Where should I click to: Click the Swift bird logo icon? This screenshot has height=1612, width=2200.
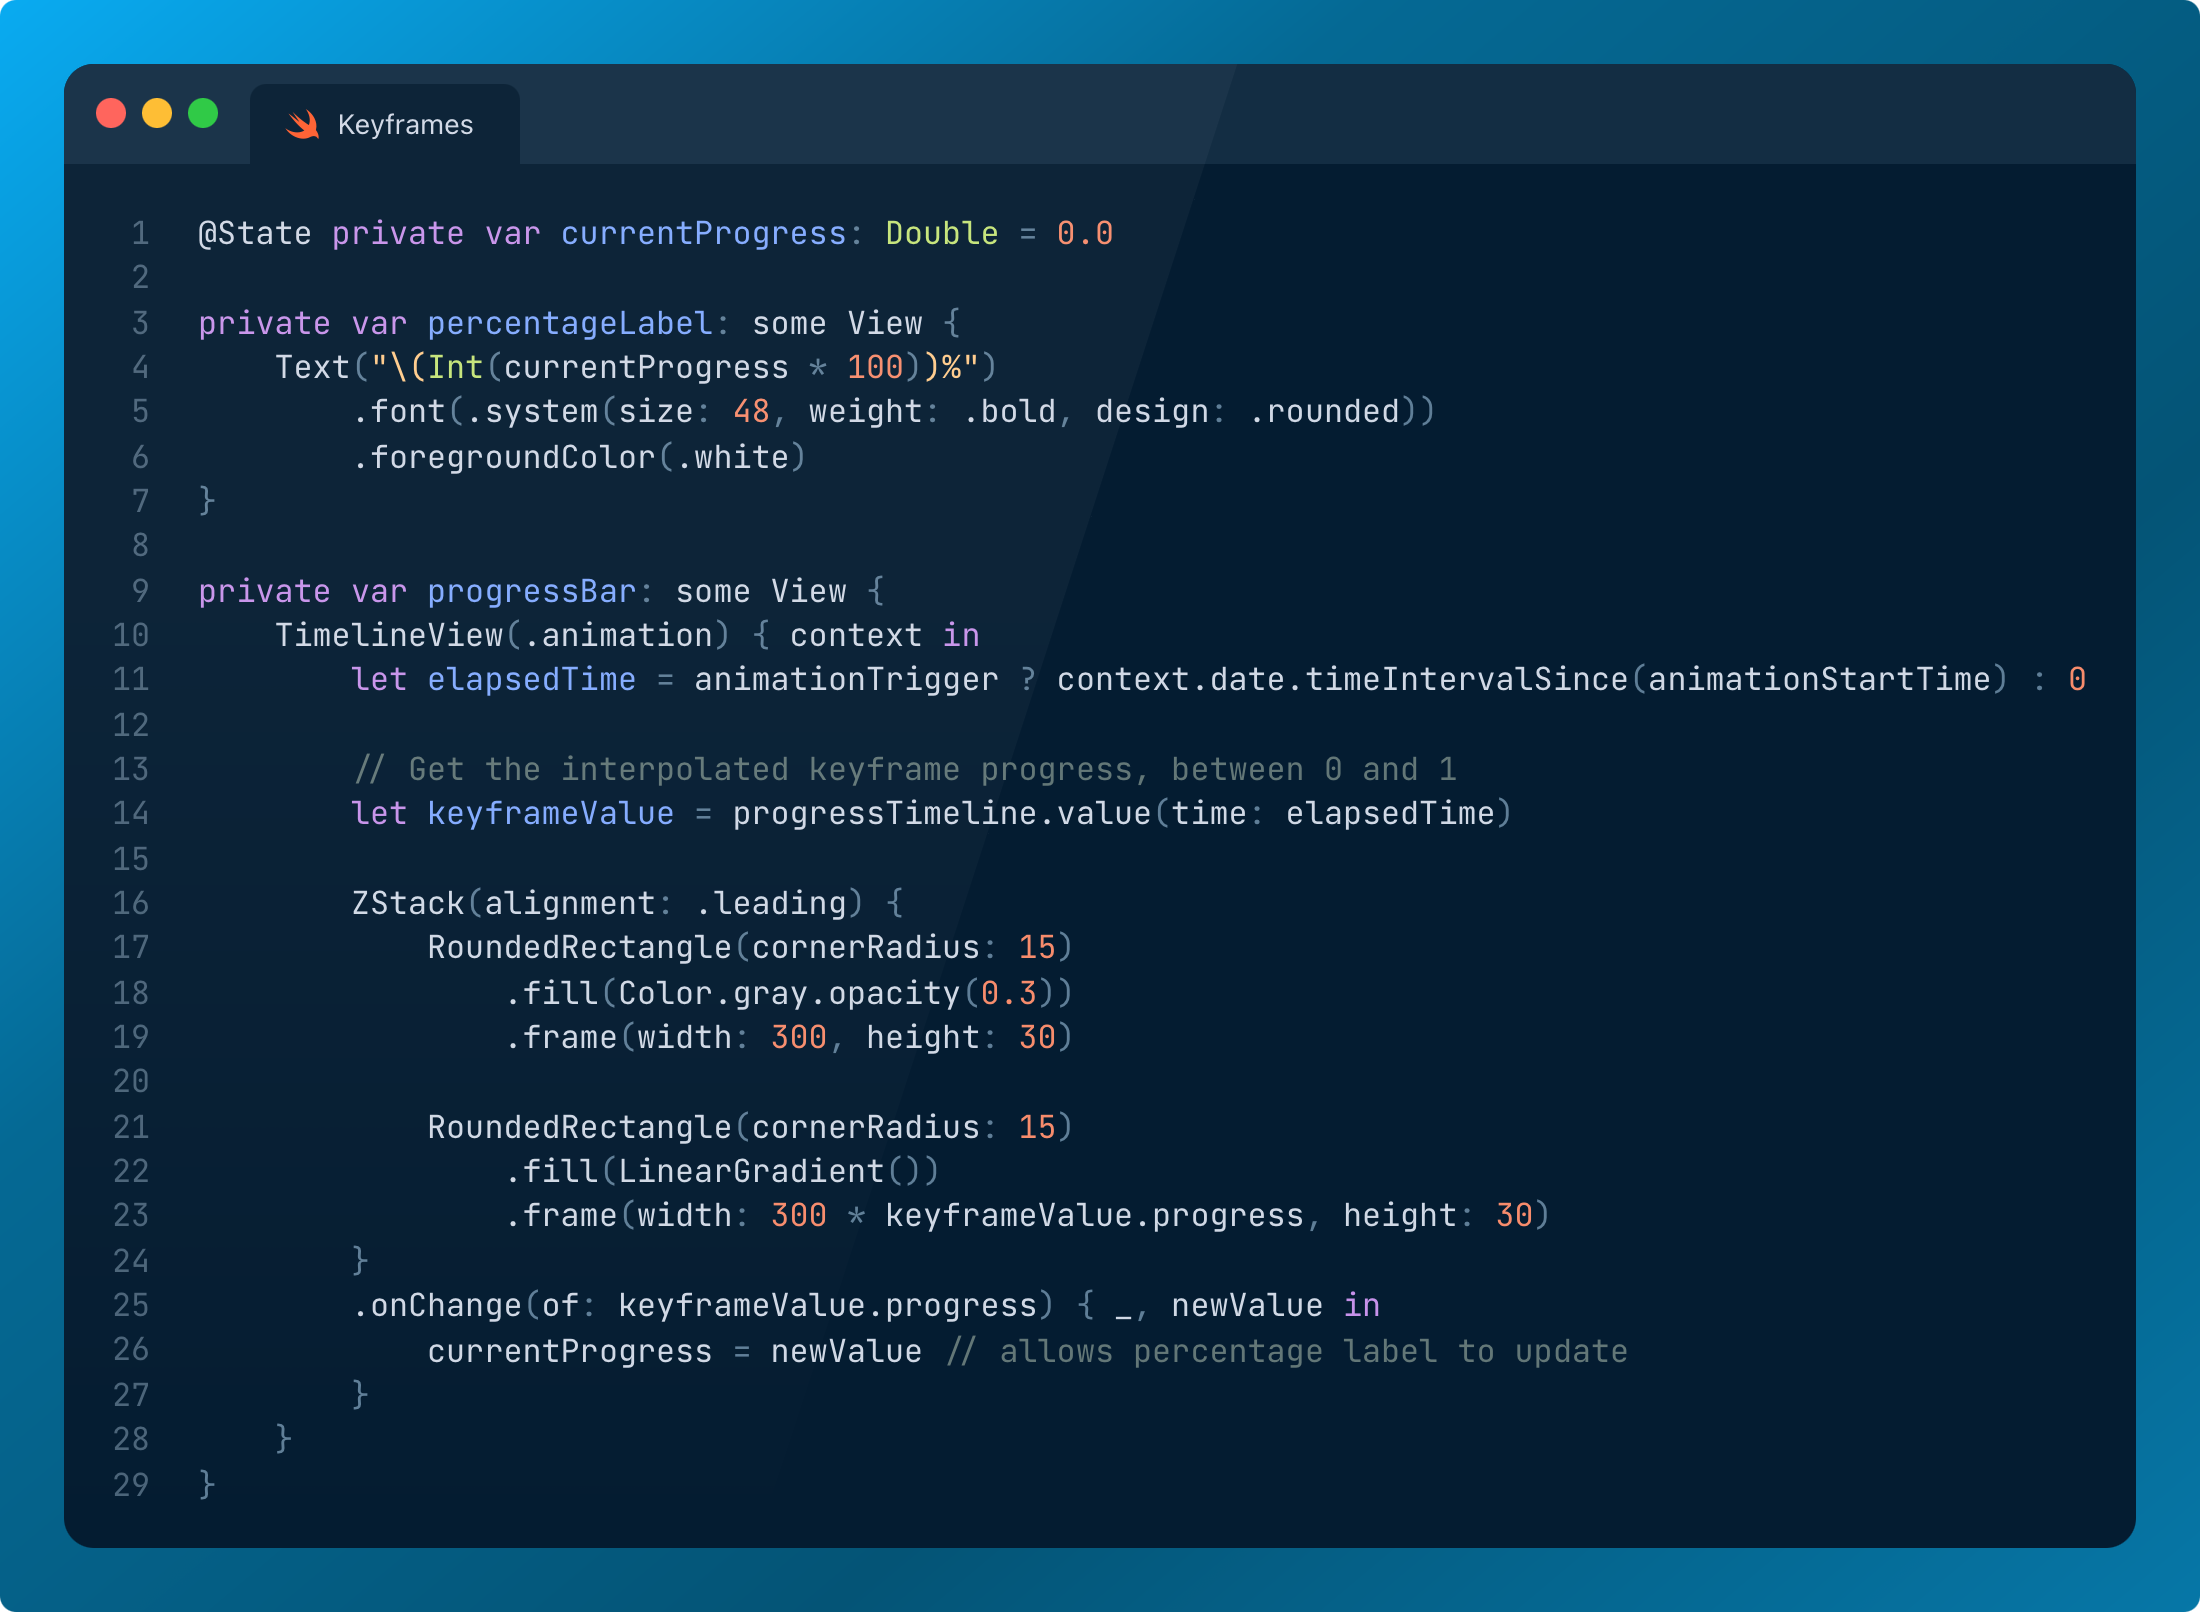[302, 125]
